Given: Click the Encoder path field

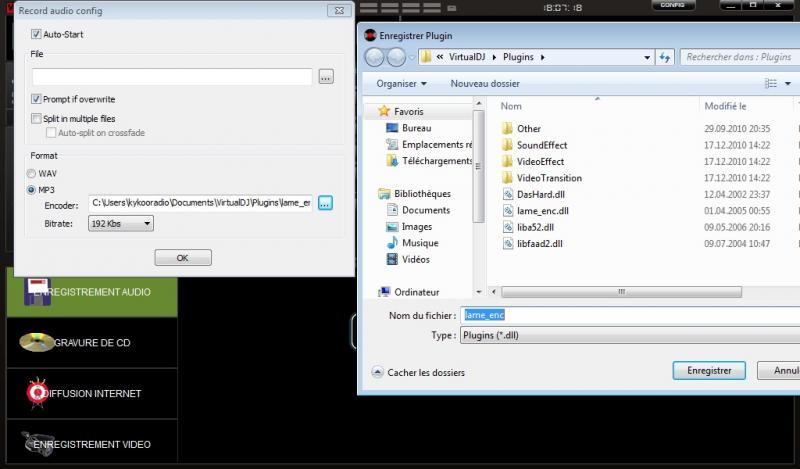Looking at the screenshot, I should coord(200,203).
